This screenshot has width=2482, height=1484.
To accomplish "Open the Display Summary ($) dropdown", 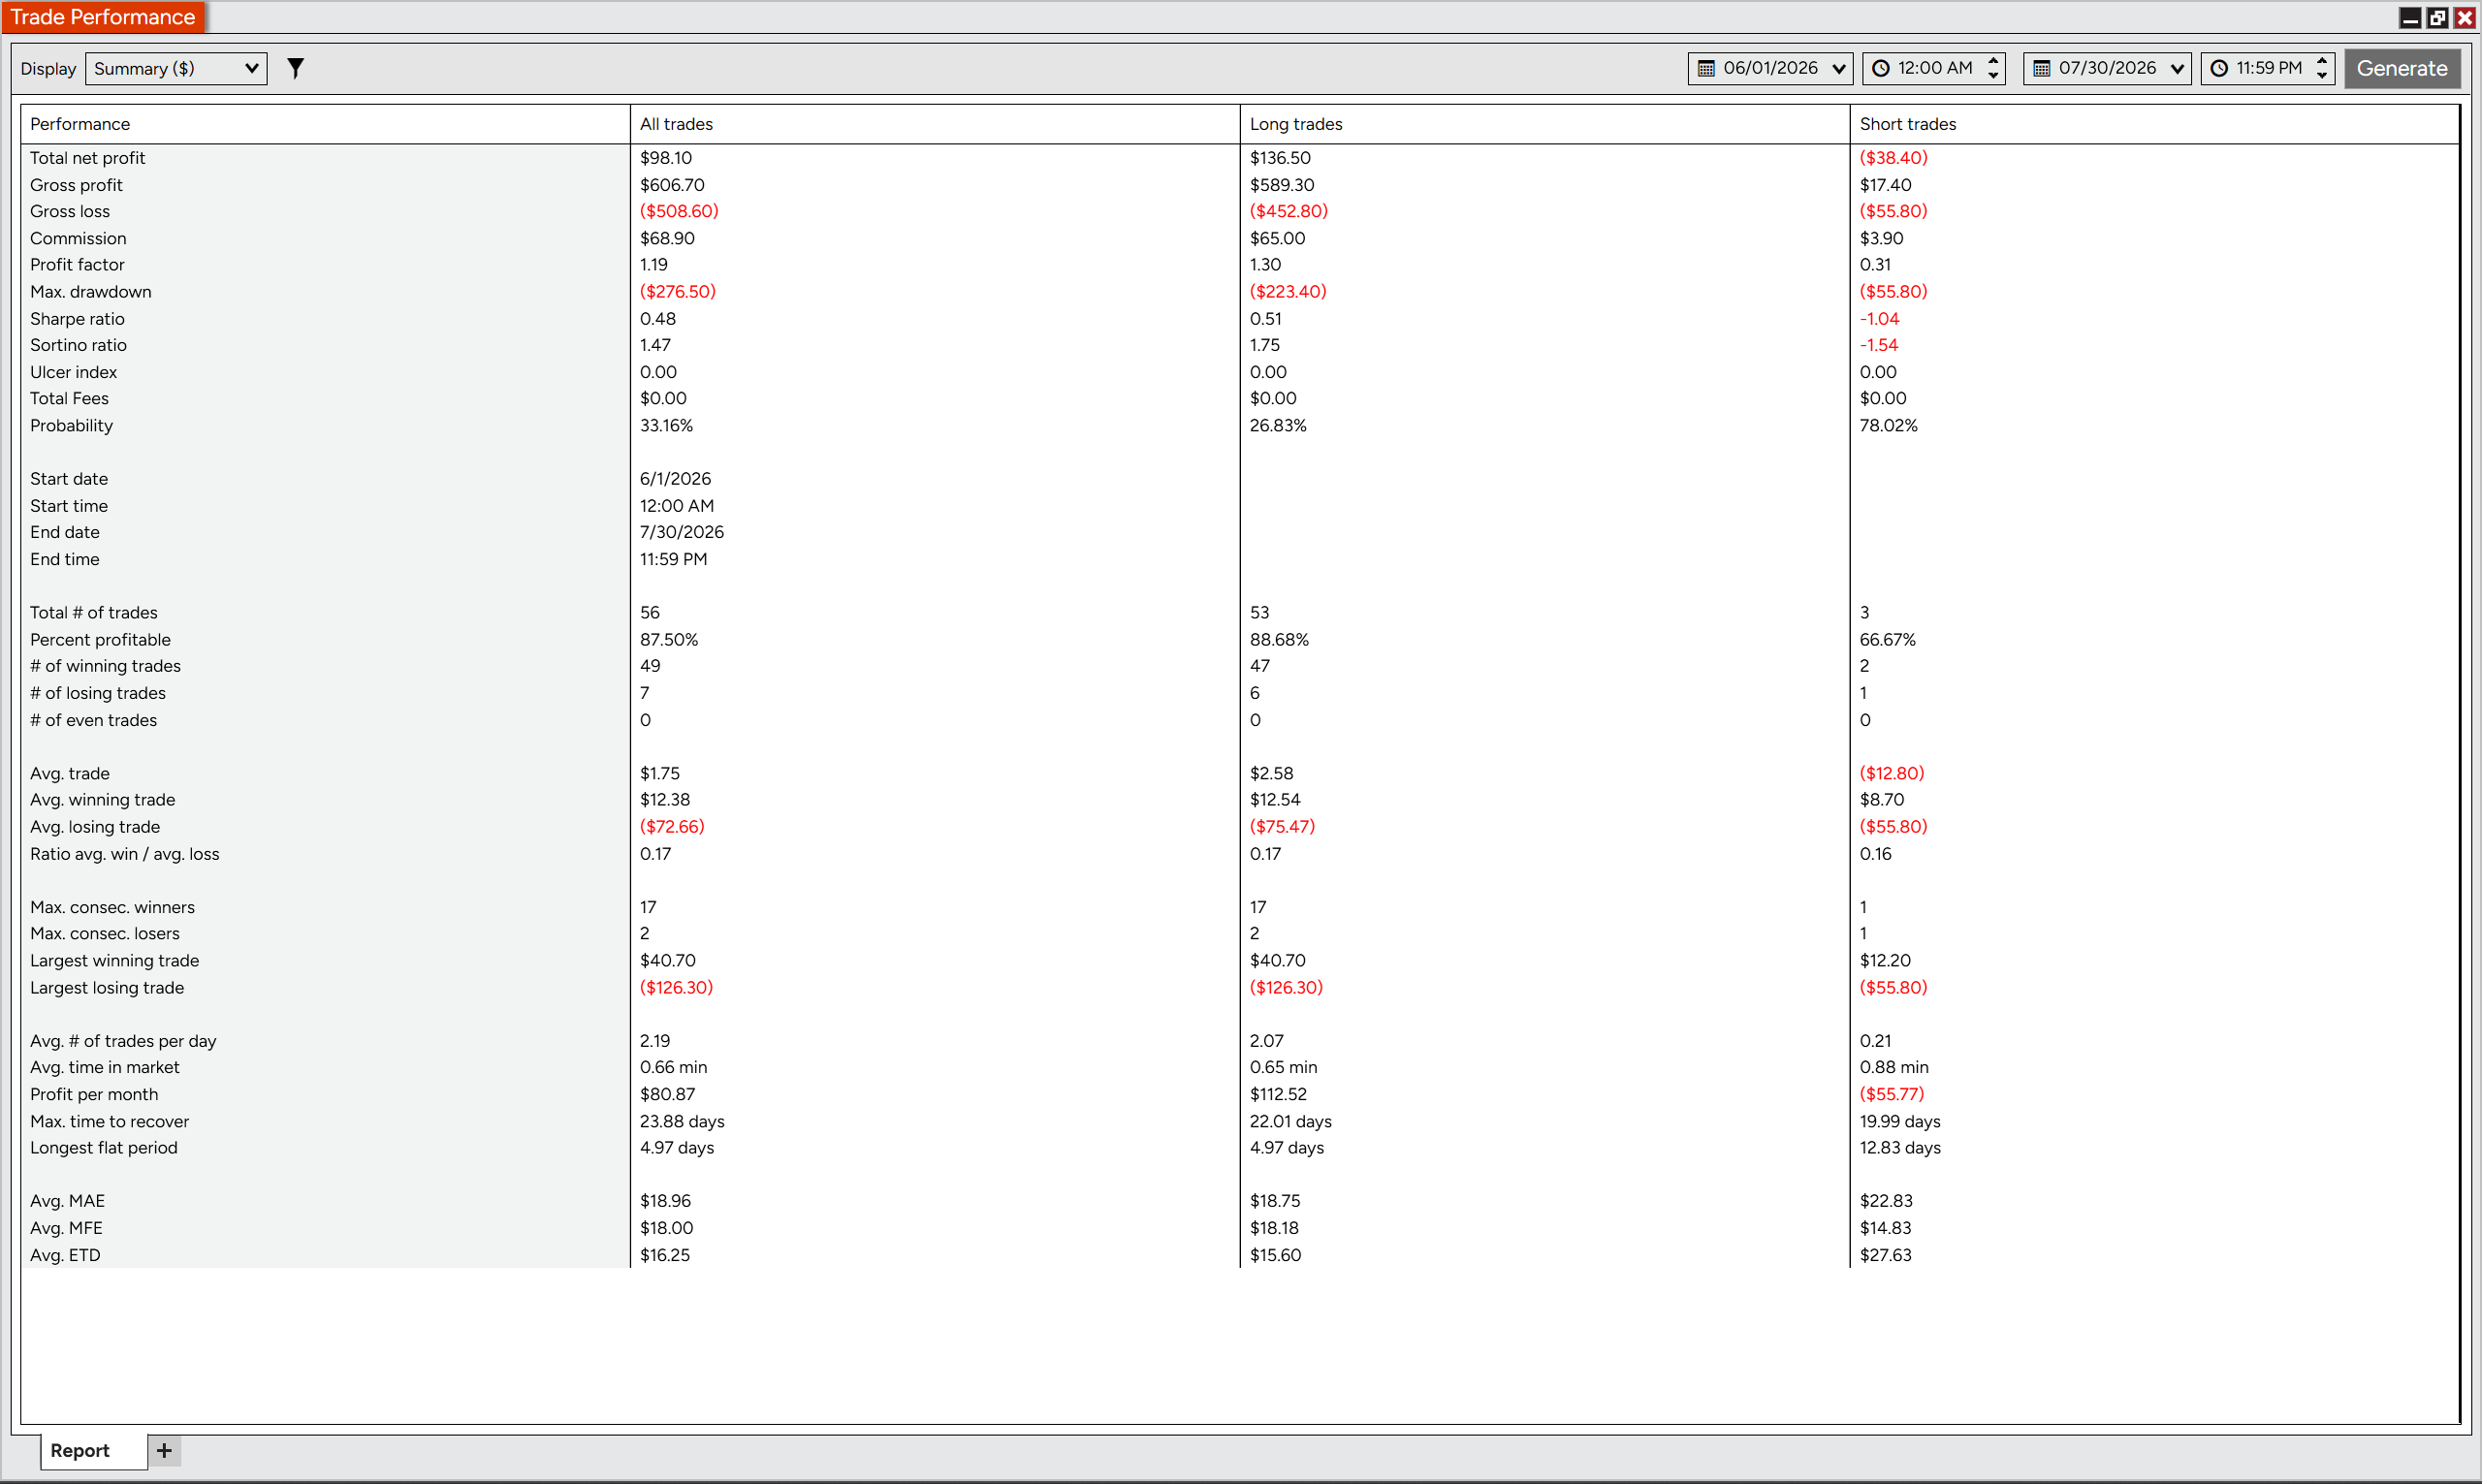I will coord(176,68).
